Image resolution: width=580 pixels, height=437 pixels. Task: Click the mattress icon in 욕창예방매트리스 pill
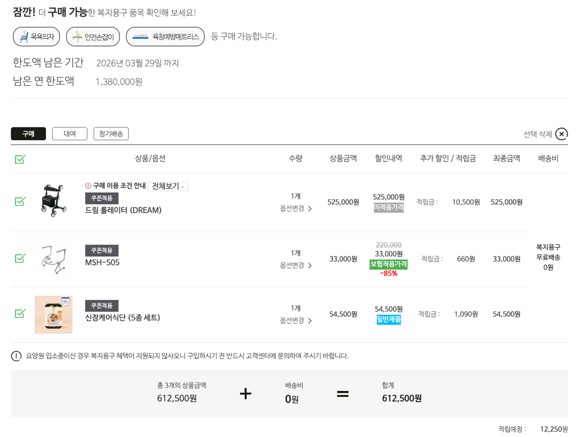coord(141,37)
